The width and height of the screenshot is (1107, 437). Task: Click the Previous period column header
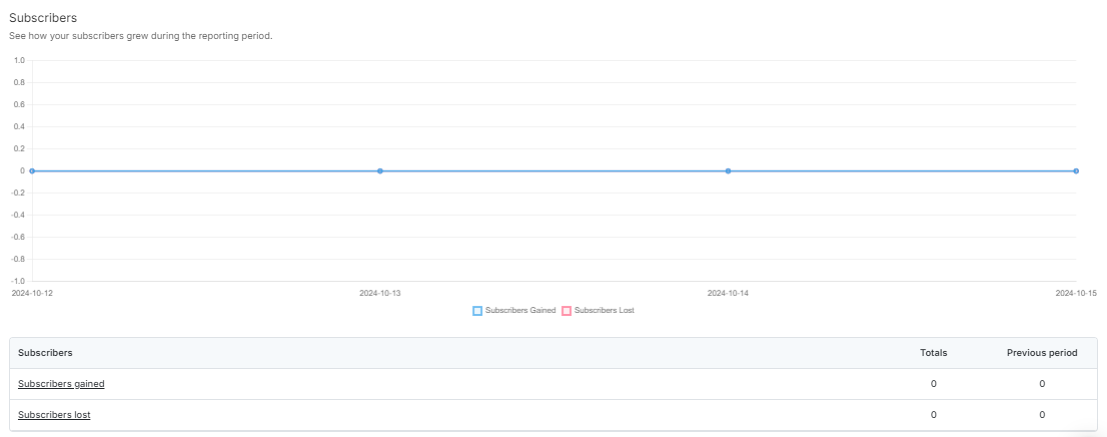[1041, 353]
